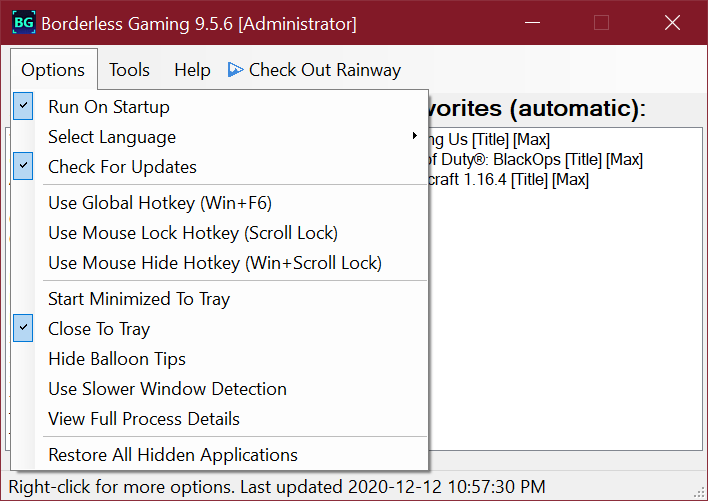Image resolution: width=708 pixels, height=501 pixels.
Task: Uncheck the Run On Startup option
Action: [x=108, y=107]
